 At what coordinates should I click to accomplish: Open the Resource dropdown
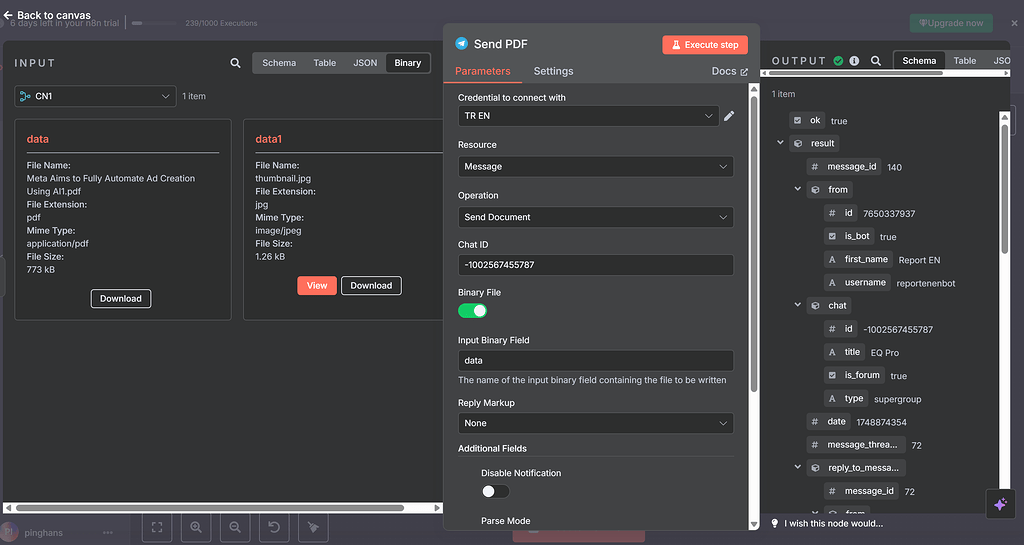(x=595, y=167)
